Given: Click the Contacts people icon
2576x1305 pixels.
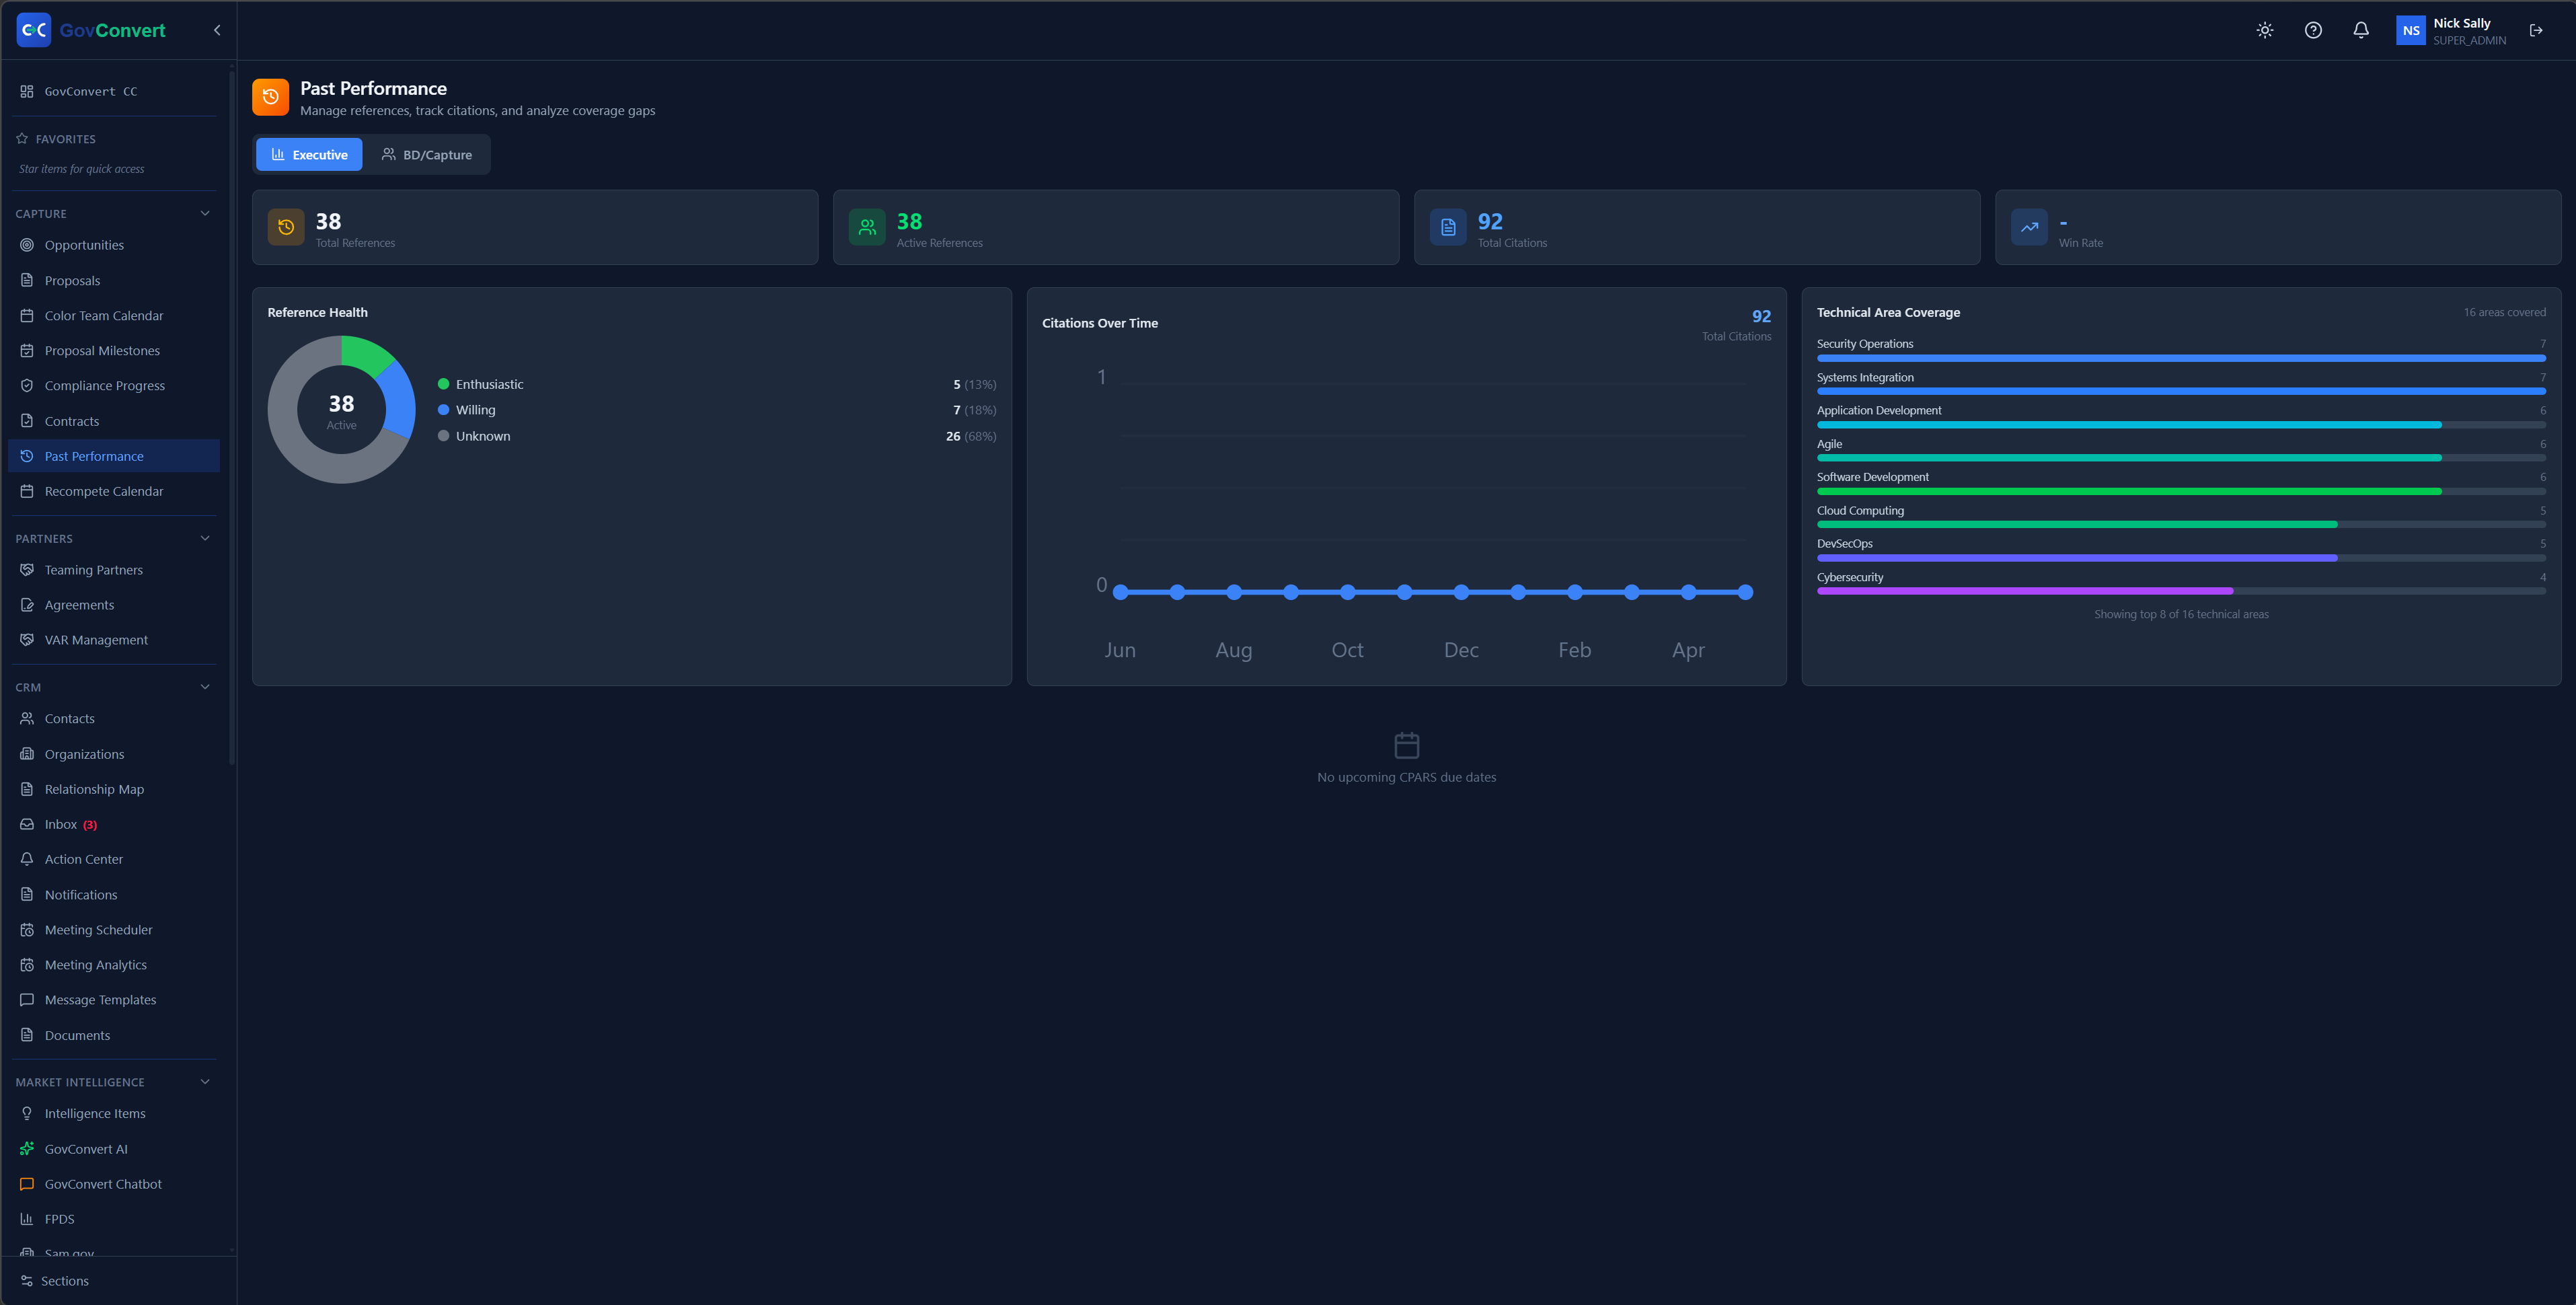Looking at the screenshot, I should [27, 718].
